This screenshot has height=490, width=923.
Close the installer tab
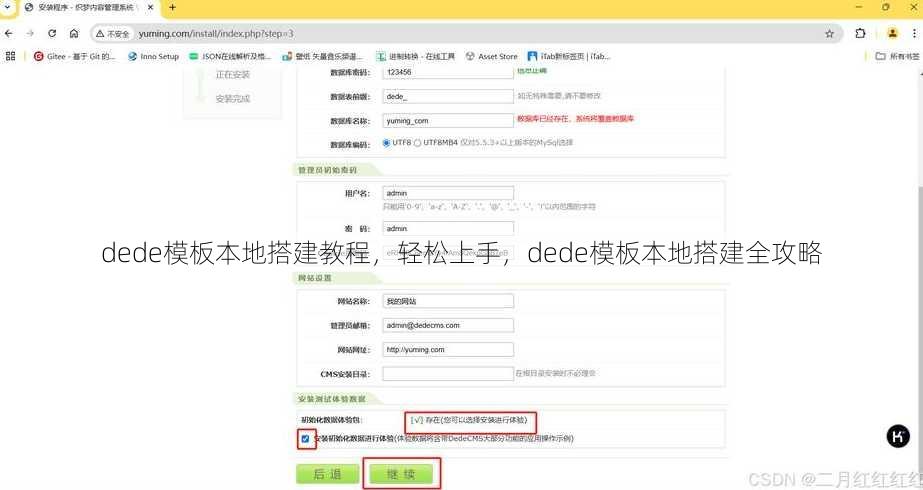pyautogui.click(x=150, y=8)
